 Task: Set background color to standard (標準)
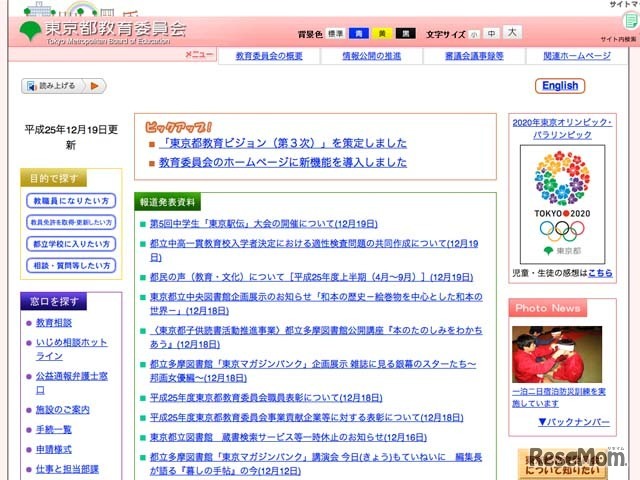[336, 33]
